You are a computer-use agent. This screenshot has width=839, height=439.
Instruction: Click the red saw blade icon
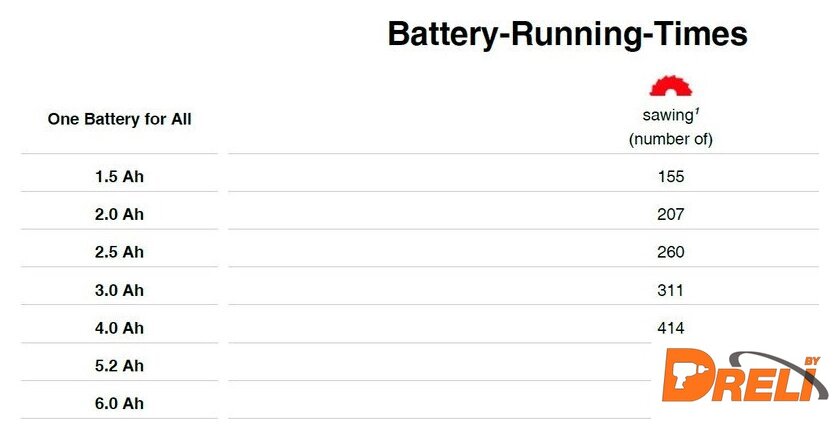pyautogui.click(x=671, y=86)
